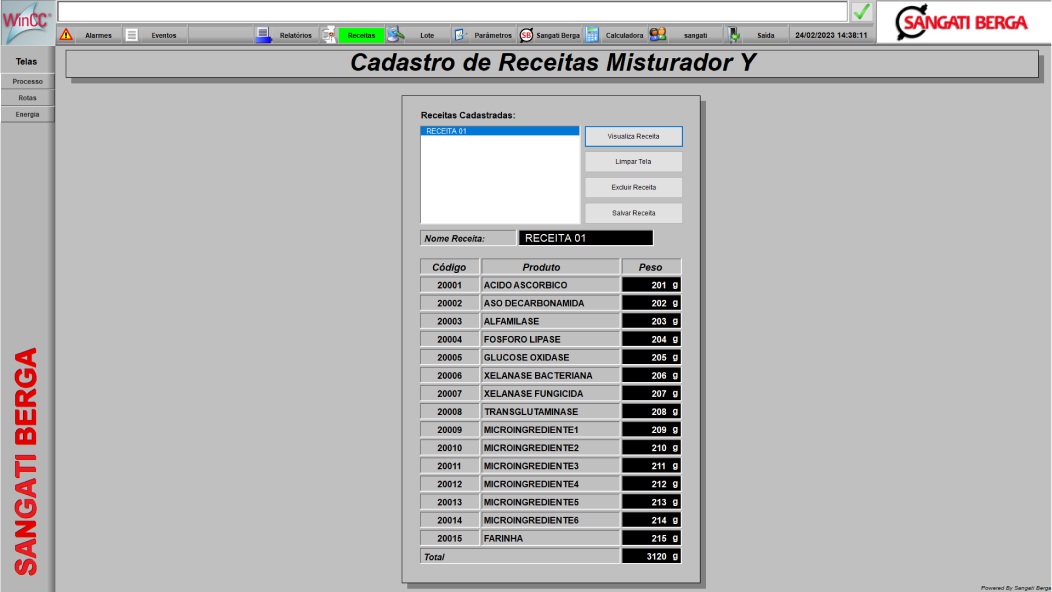1052x592 pixels.
Task: Click the Excluir Receita button
Action: (633, 187)
